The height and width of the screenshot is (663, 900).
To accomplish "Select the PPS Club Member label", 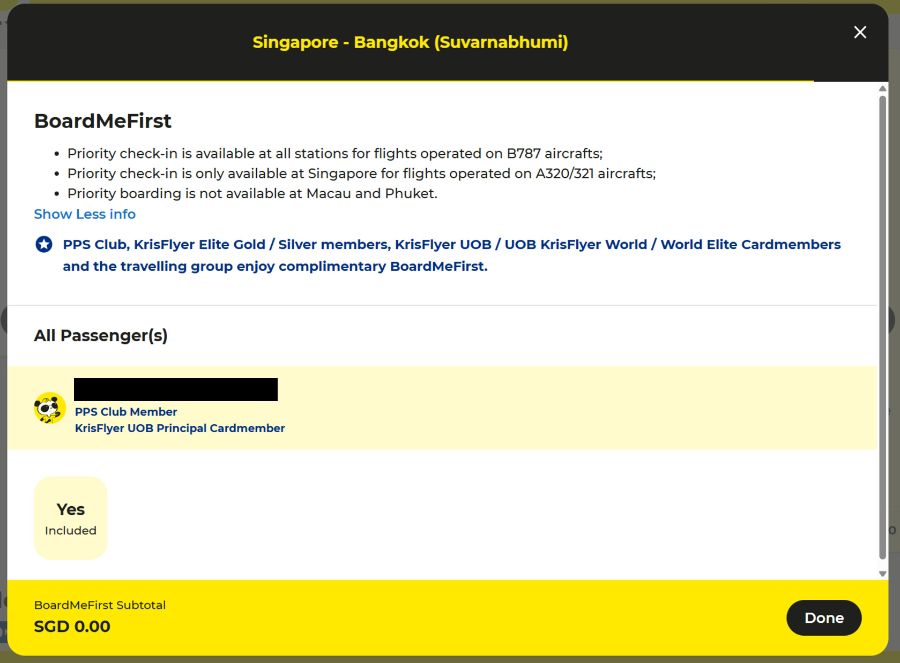I will [x=126, y=412].
